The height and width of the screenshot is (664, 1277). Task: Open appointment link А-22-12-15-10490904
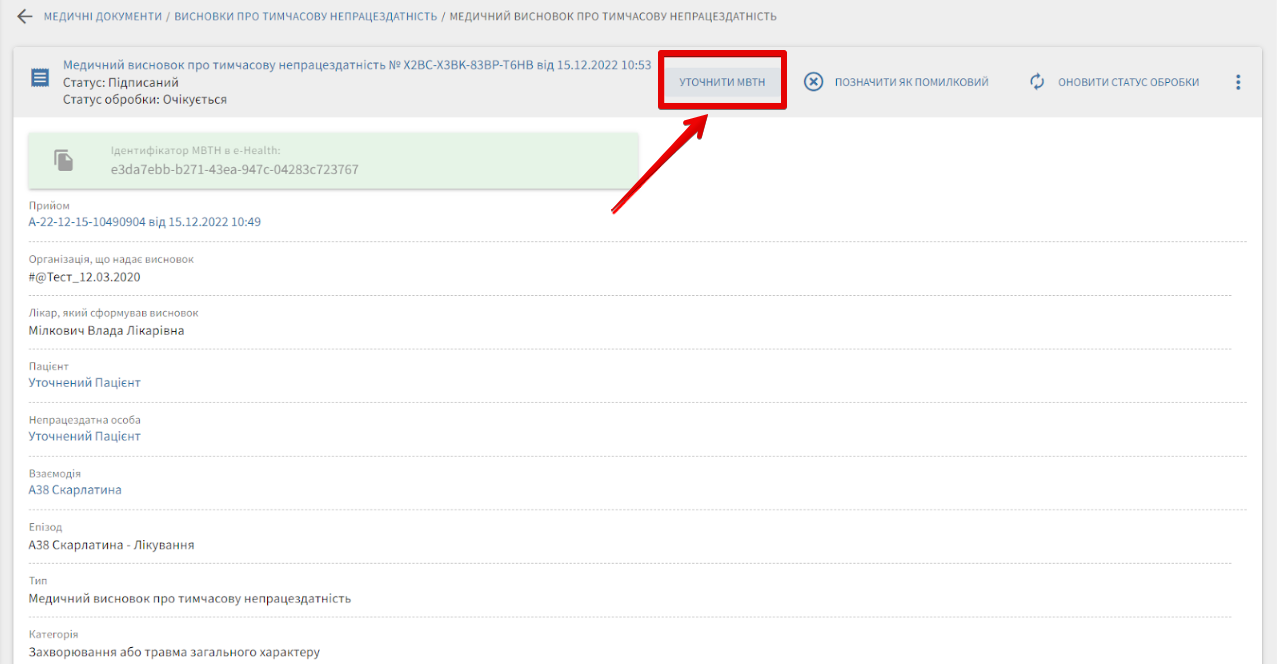(144, 222)
